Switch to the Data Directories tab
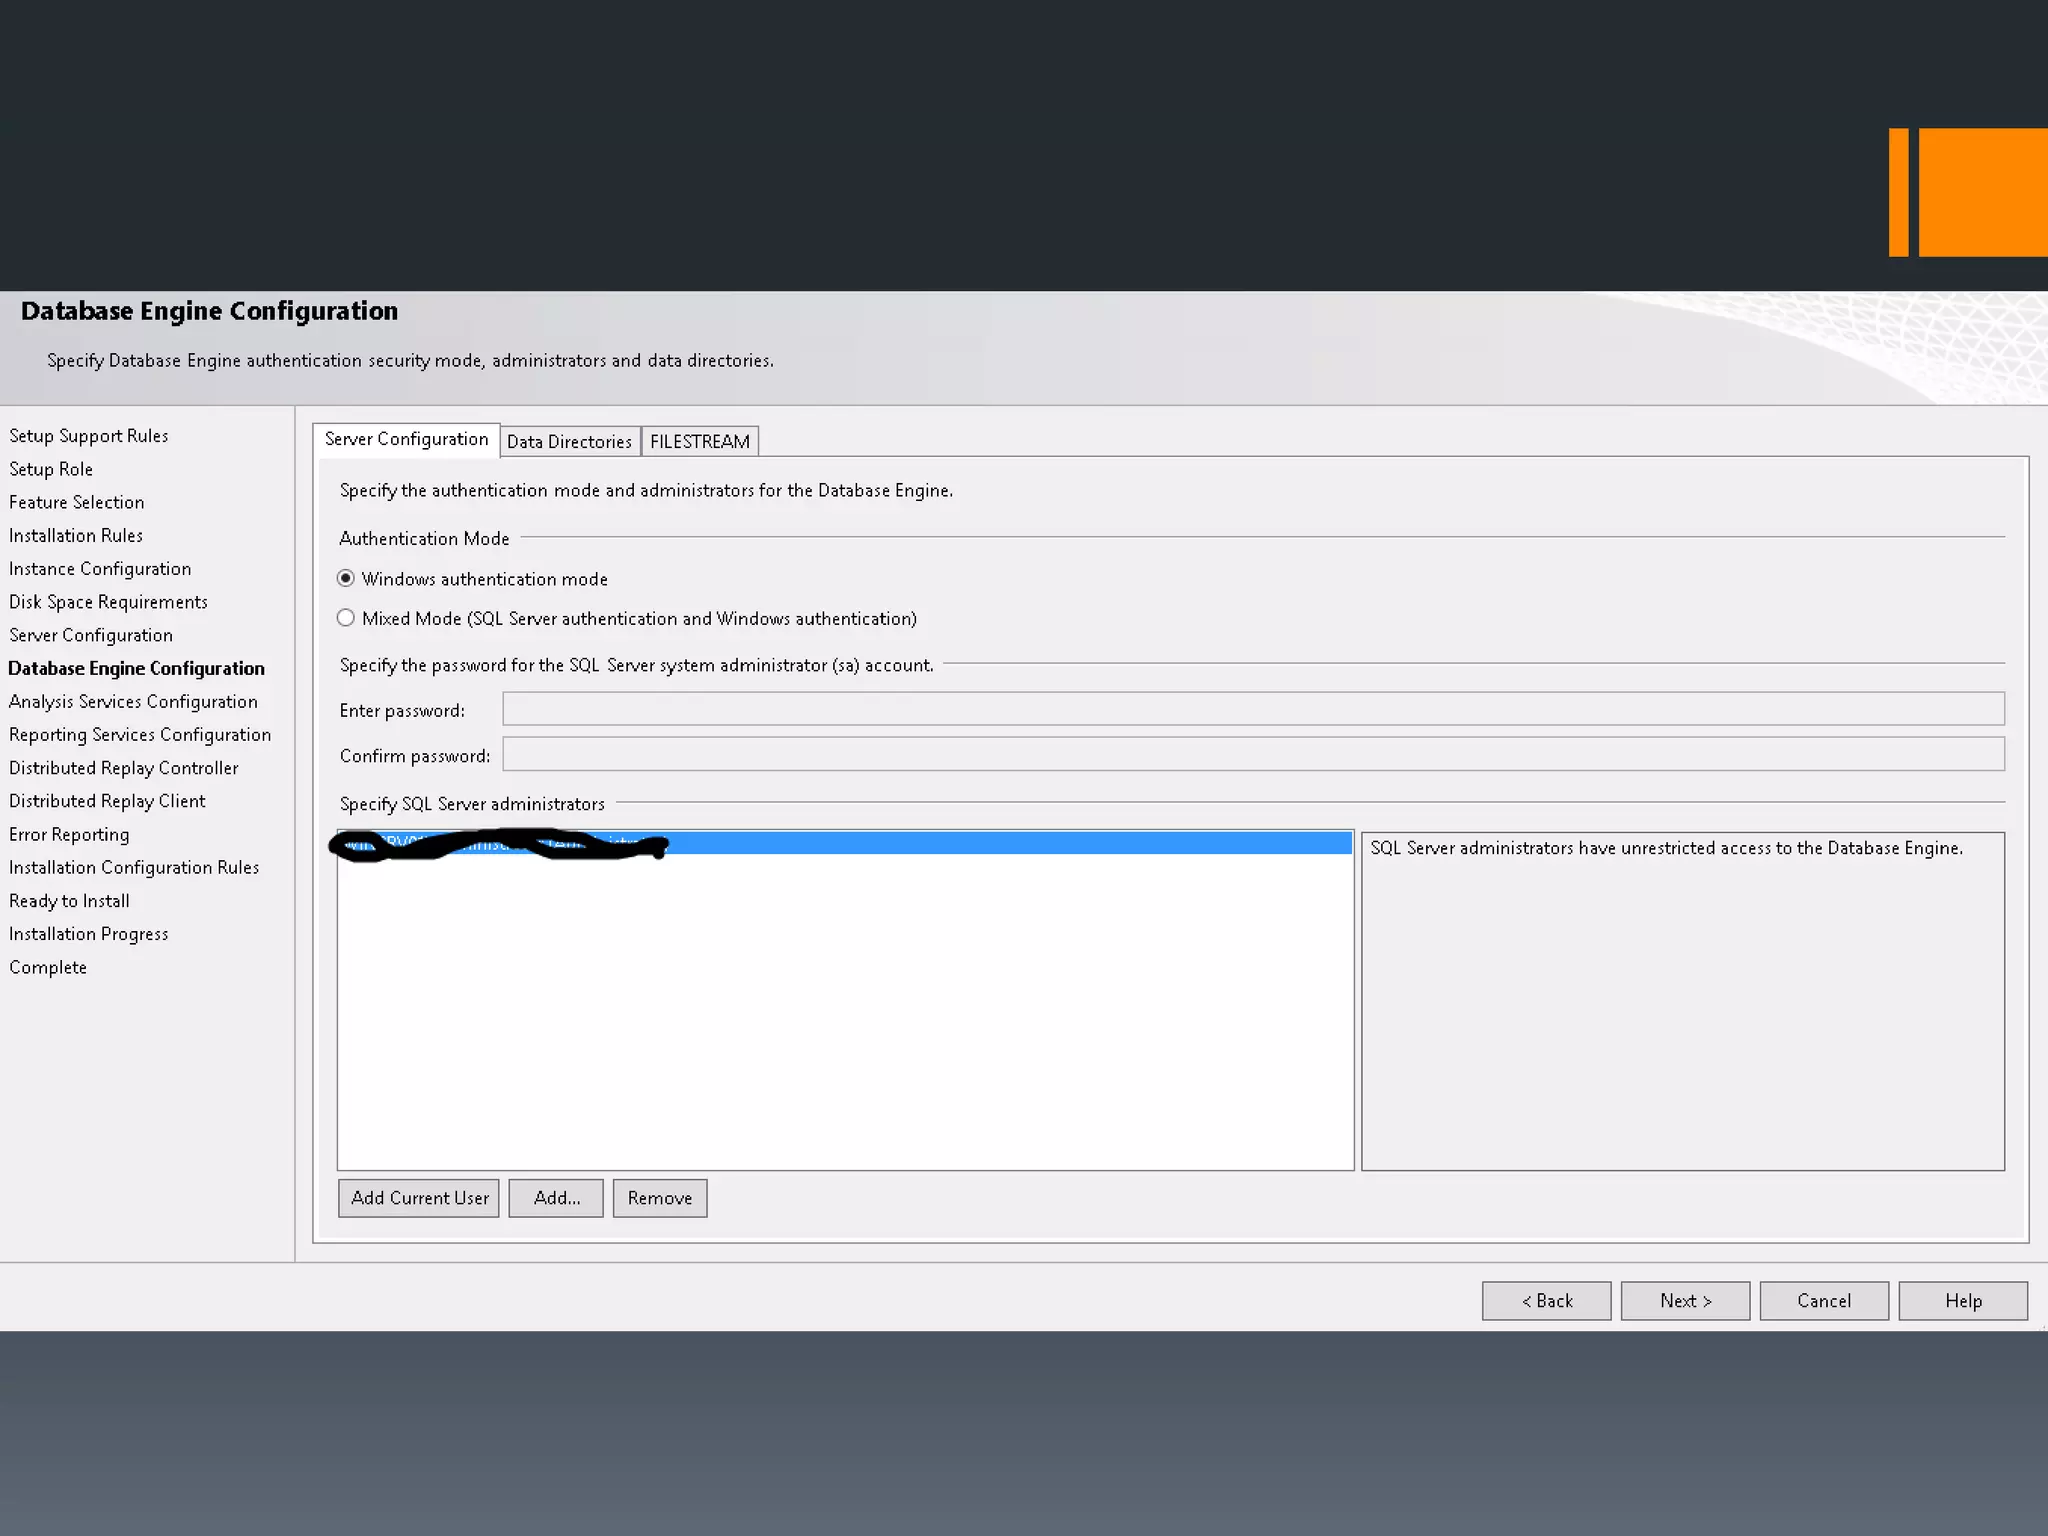 tap(569, 441)
